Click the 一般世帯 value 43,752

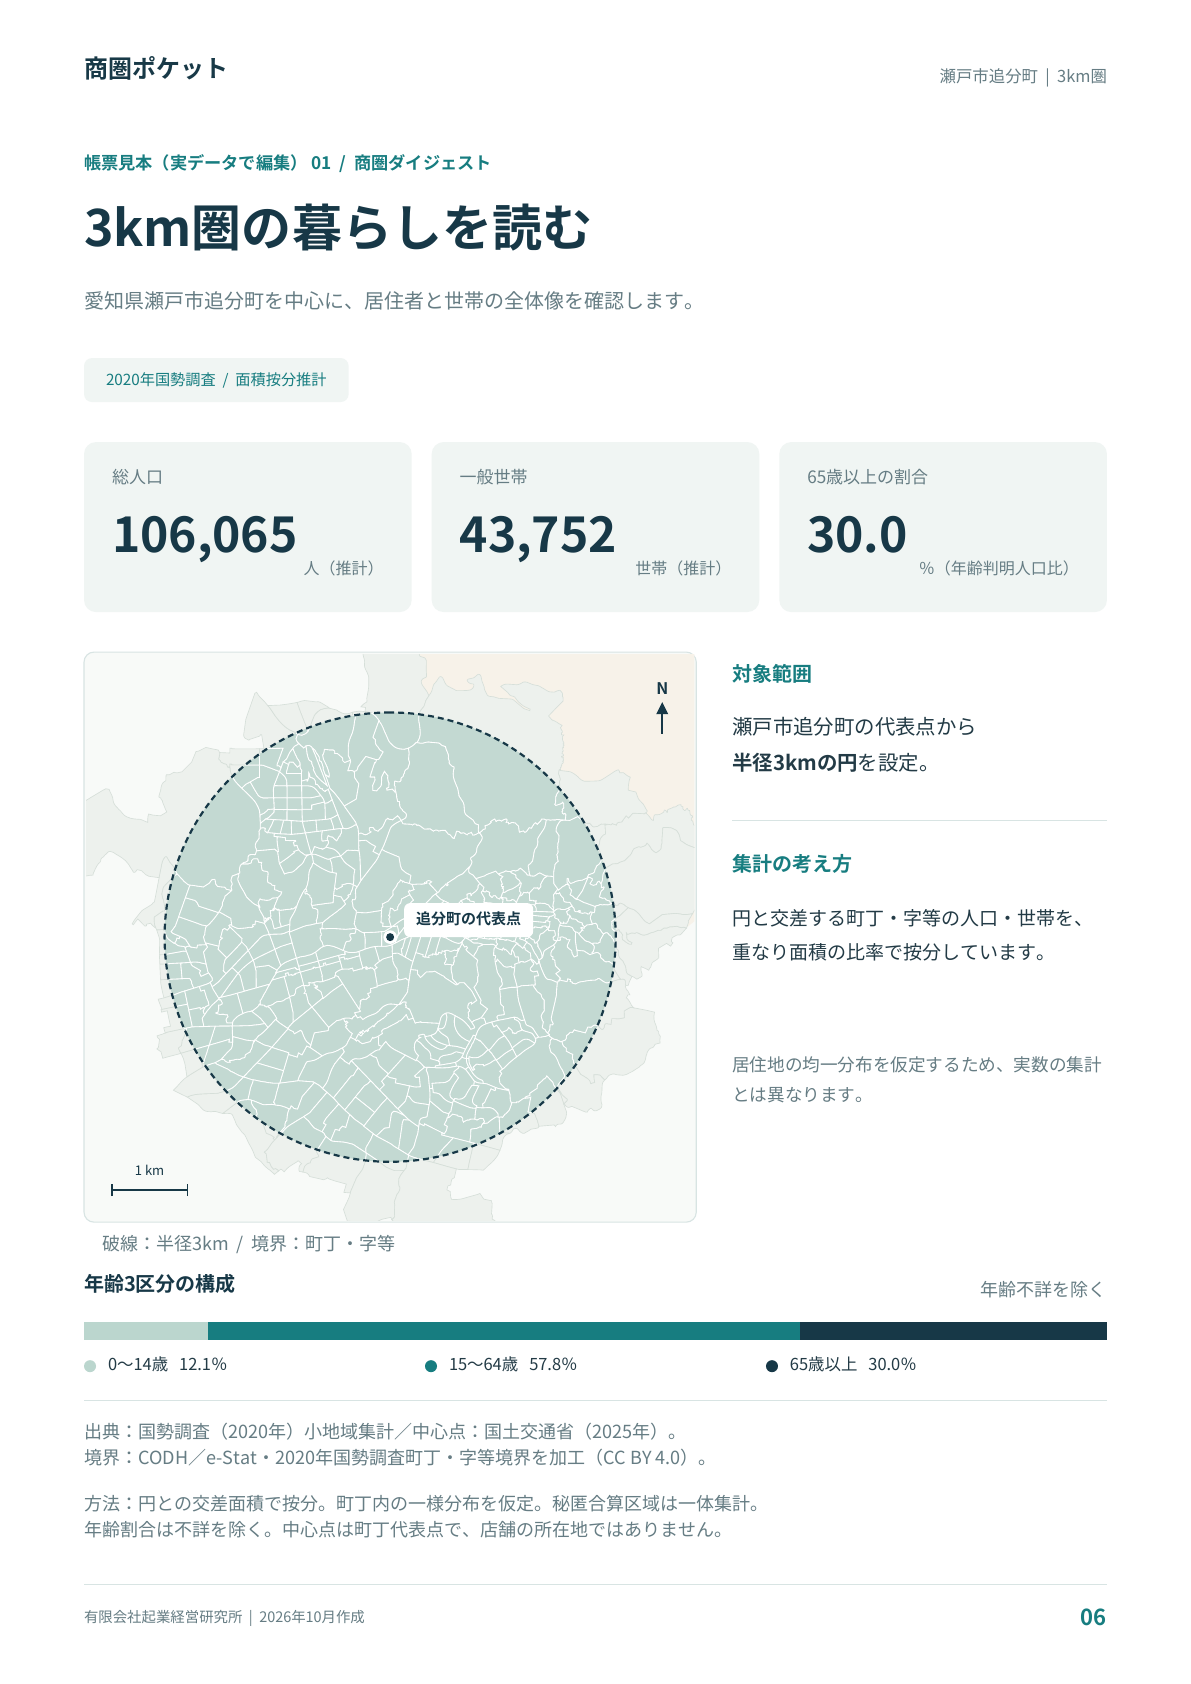(537, 535)
